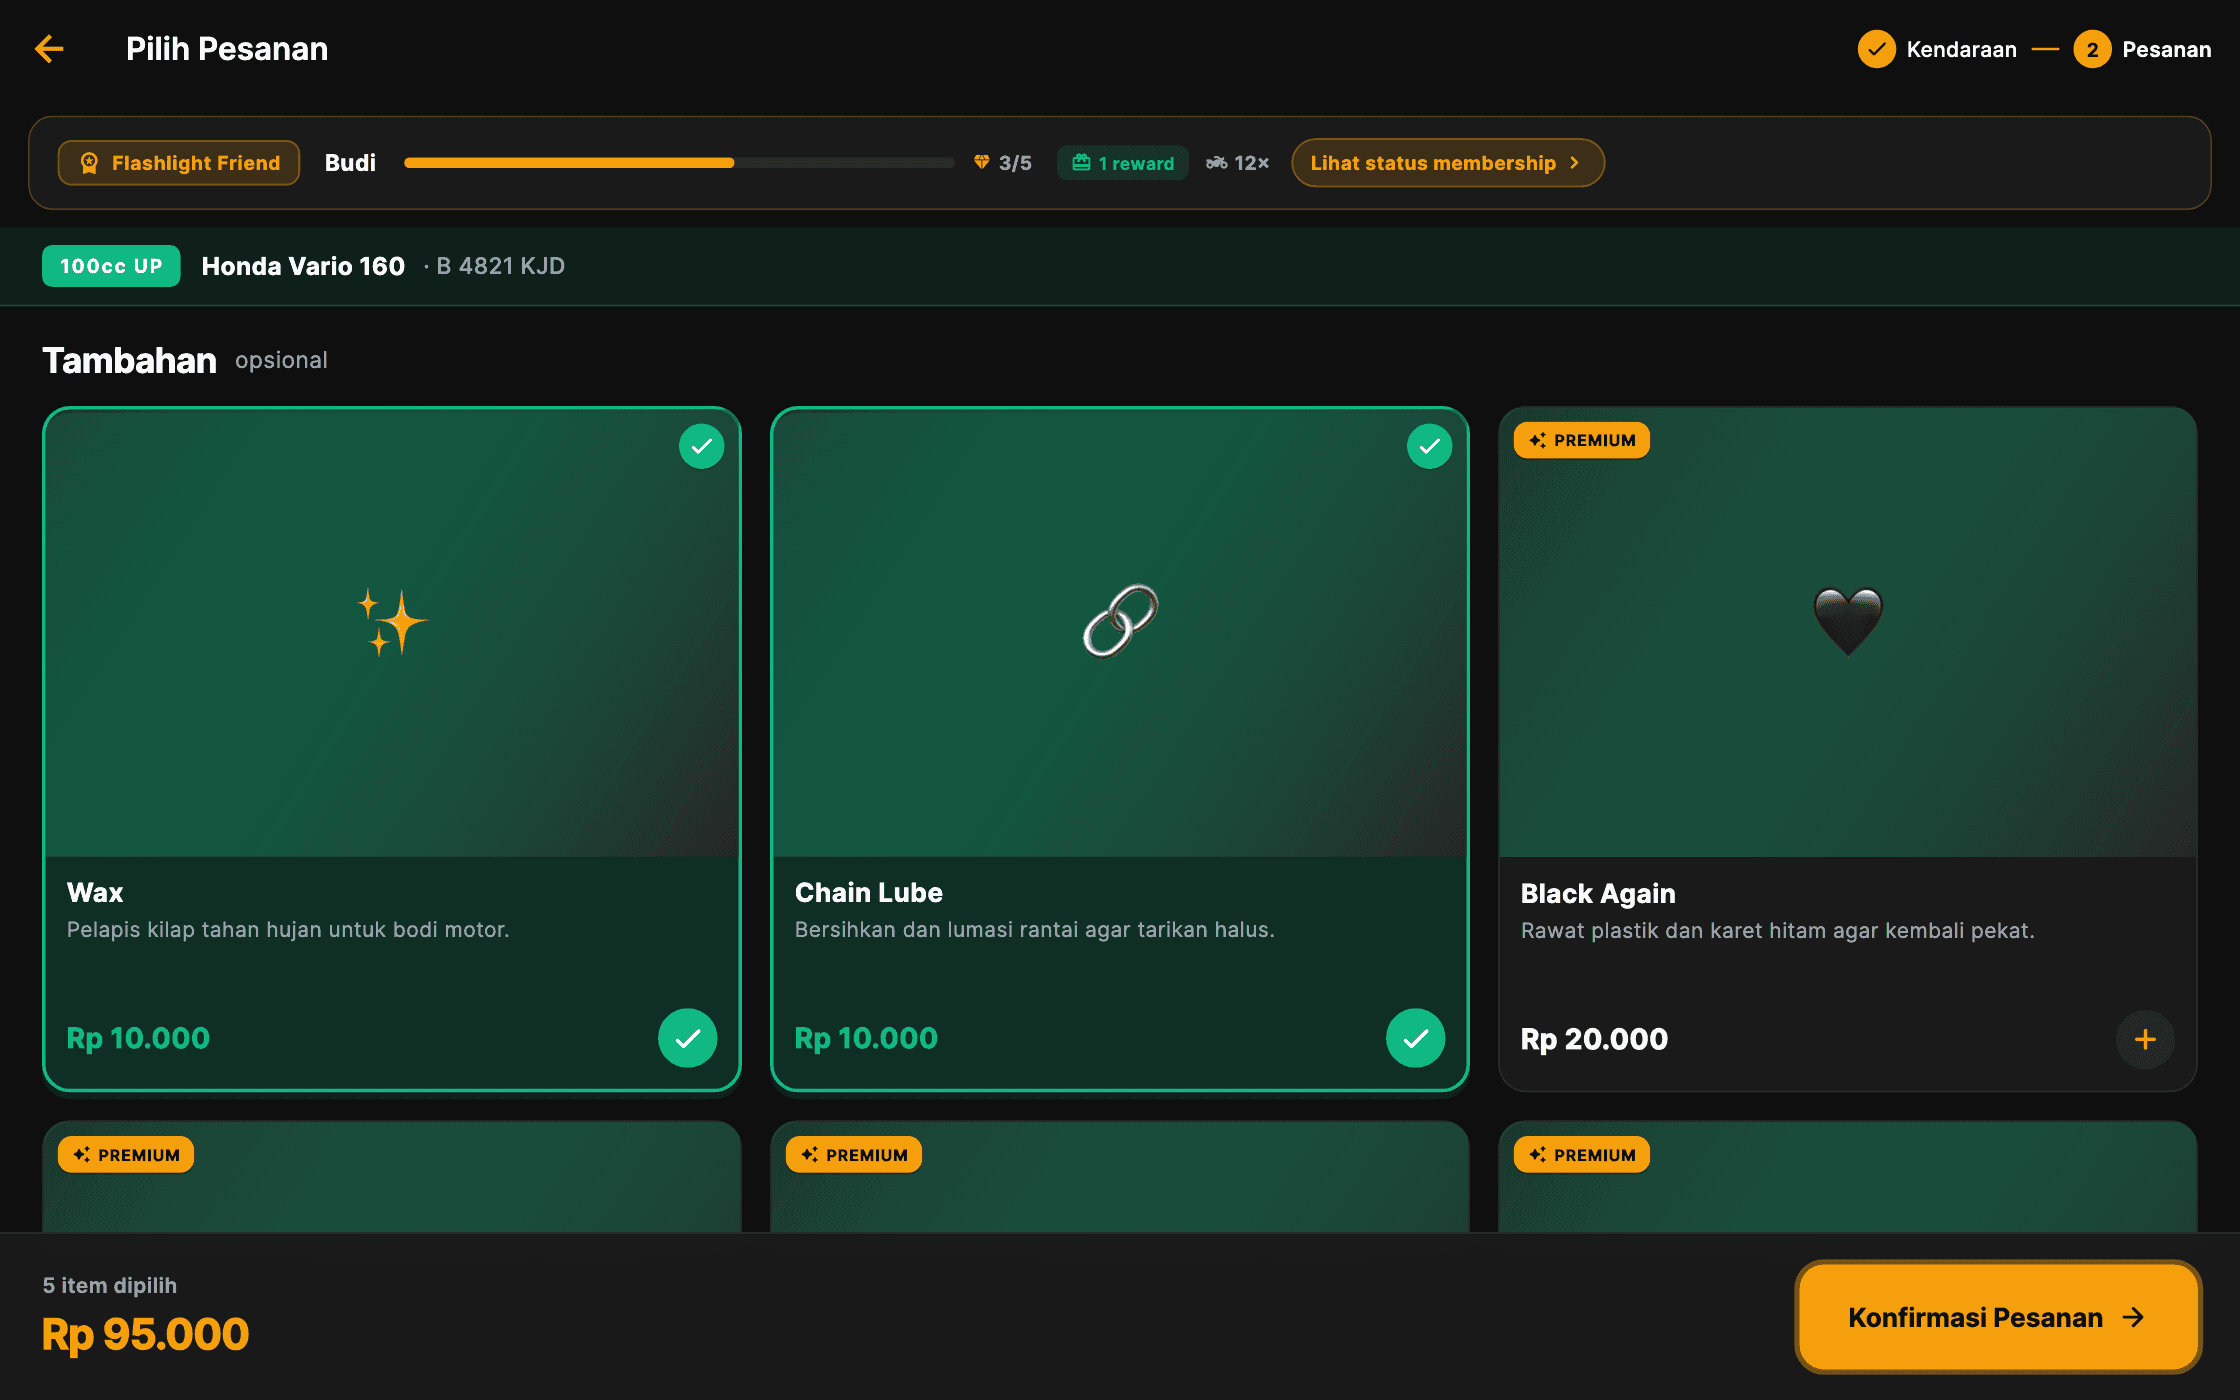The height and width of the screenshot is (1400, 2240).
Task: Add Black Again with the plus button
Action: click(x=2145, y=1039)
